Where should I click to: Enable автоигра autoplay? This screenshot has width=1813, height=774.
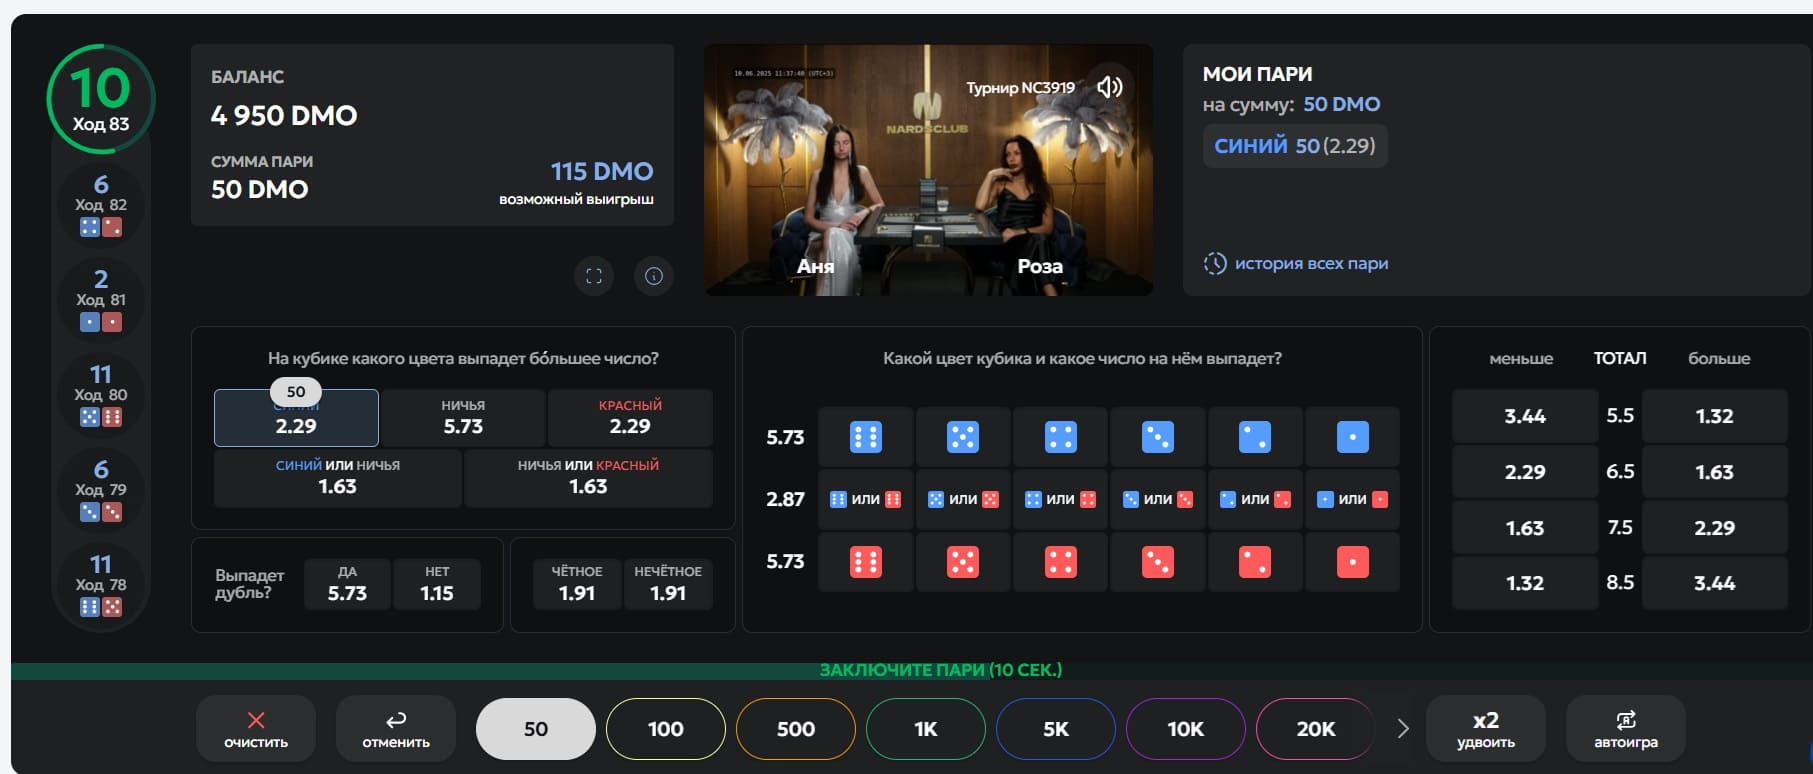click(1625, 729)
